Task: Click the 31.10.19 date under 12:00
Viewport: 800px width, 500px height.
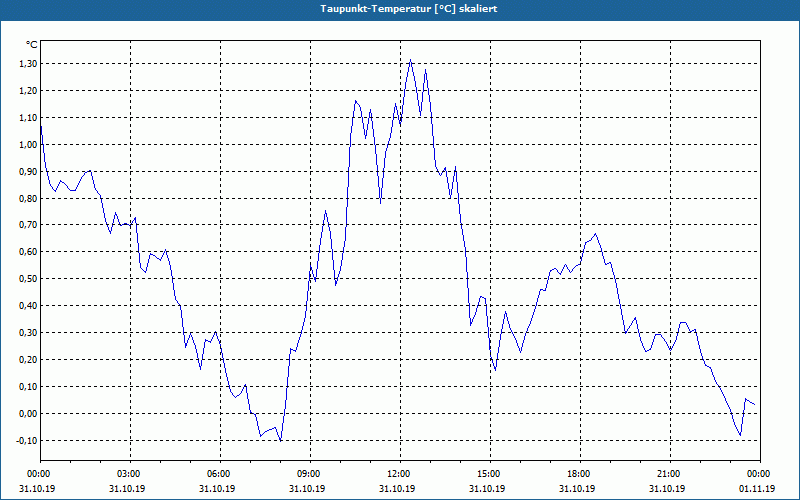Action: [397, 489]
